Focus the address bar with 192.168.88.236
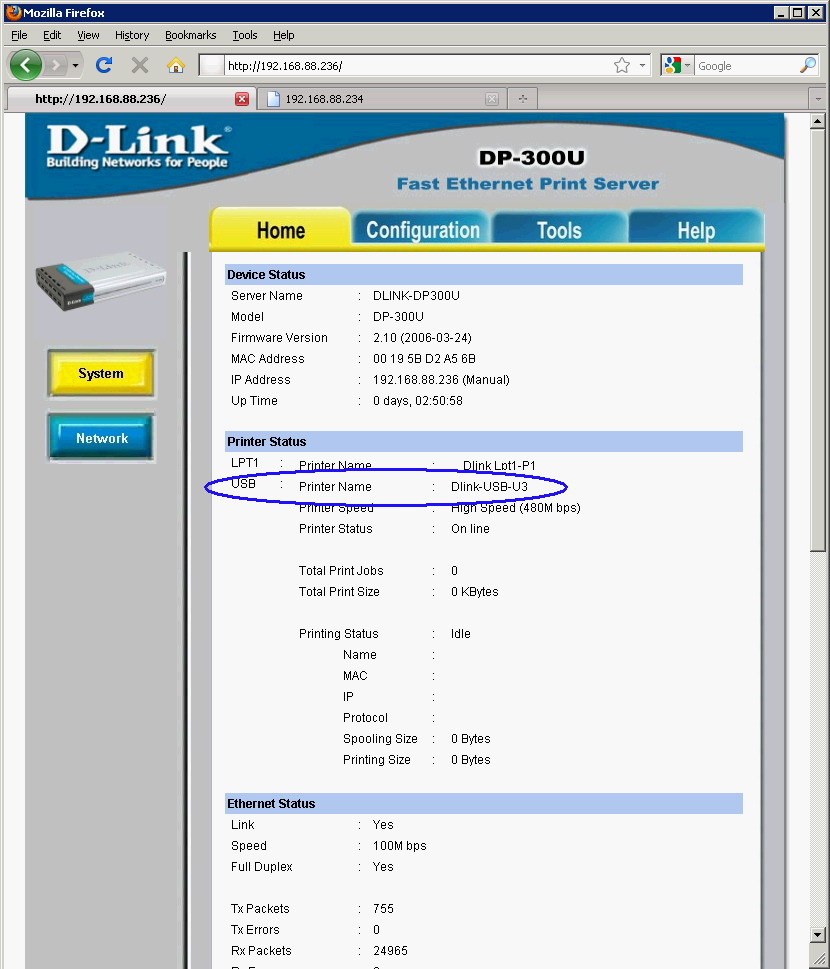This screenshot has height=969, width=830. [x=418, y=66]
